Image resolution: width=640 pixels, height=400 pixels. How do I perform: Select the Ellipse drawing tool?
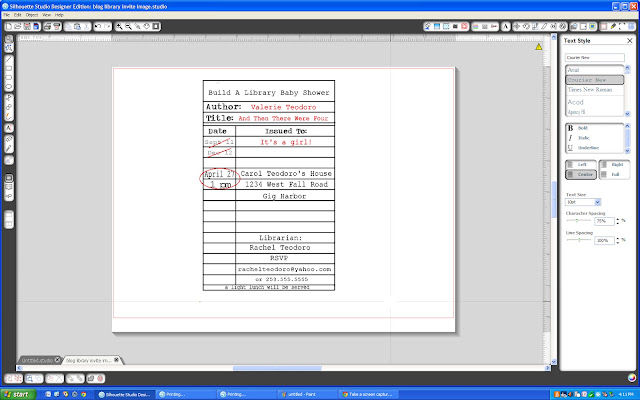coord(9,87)
